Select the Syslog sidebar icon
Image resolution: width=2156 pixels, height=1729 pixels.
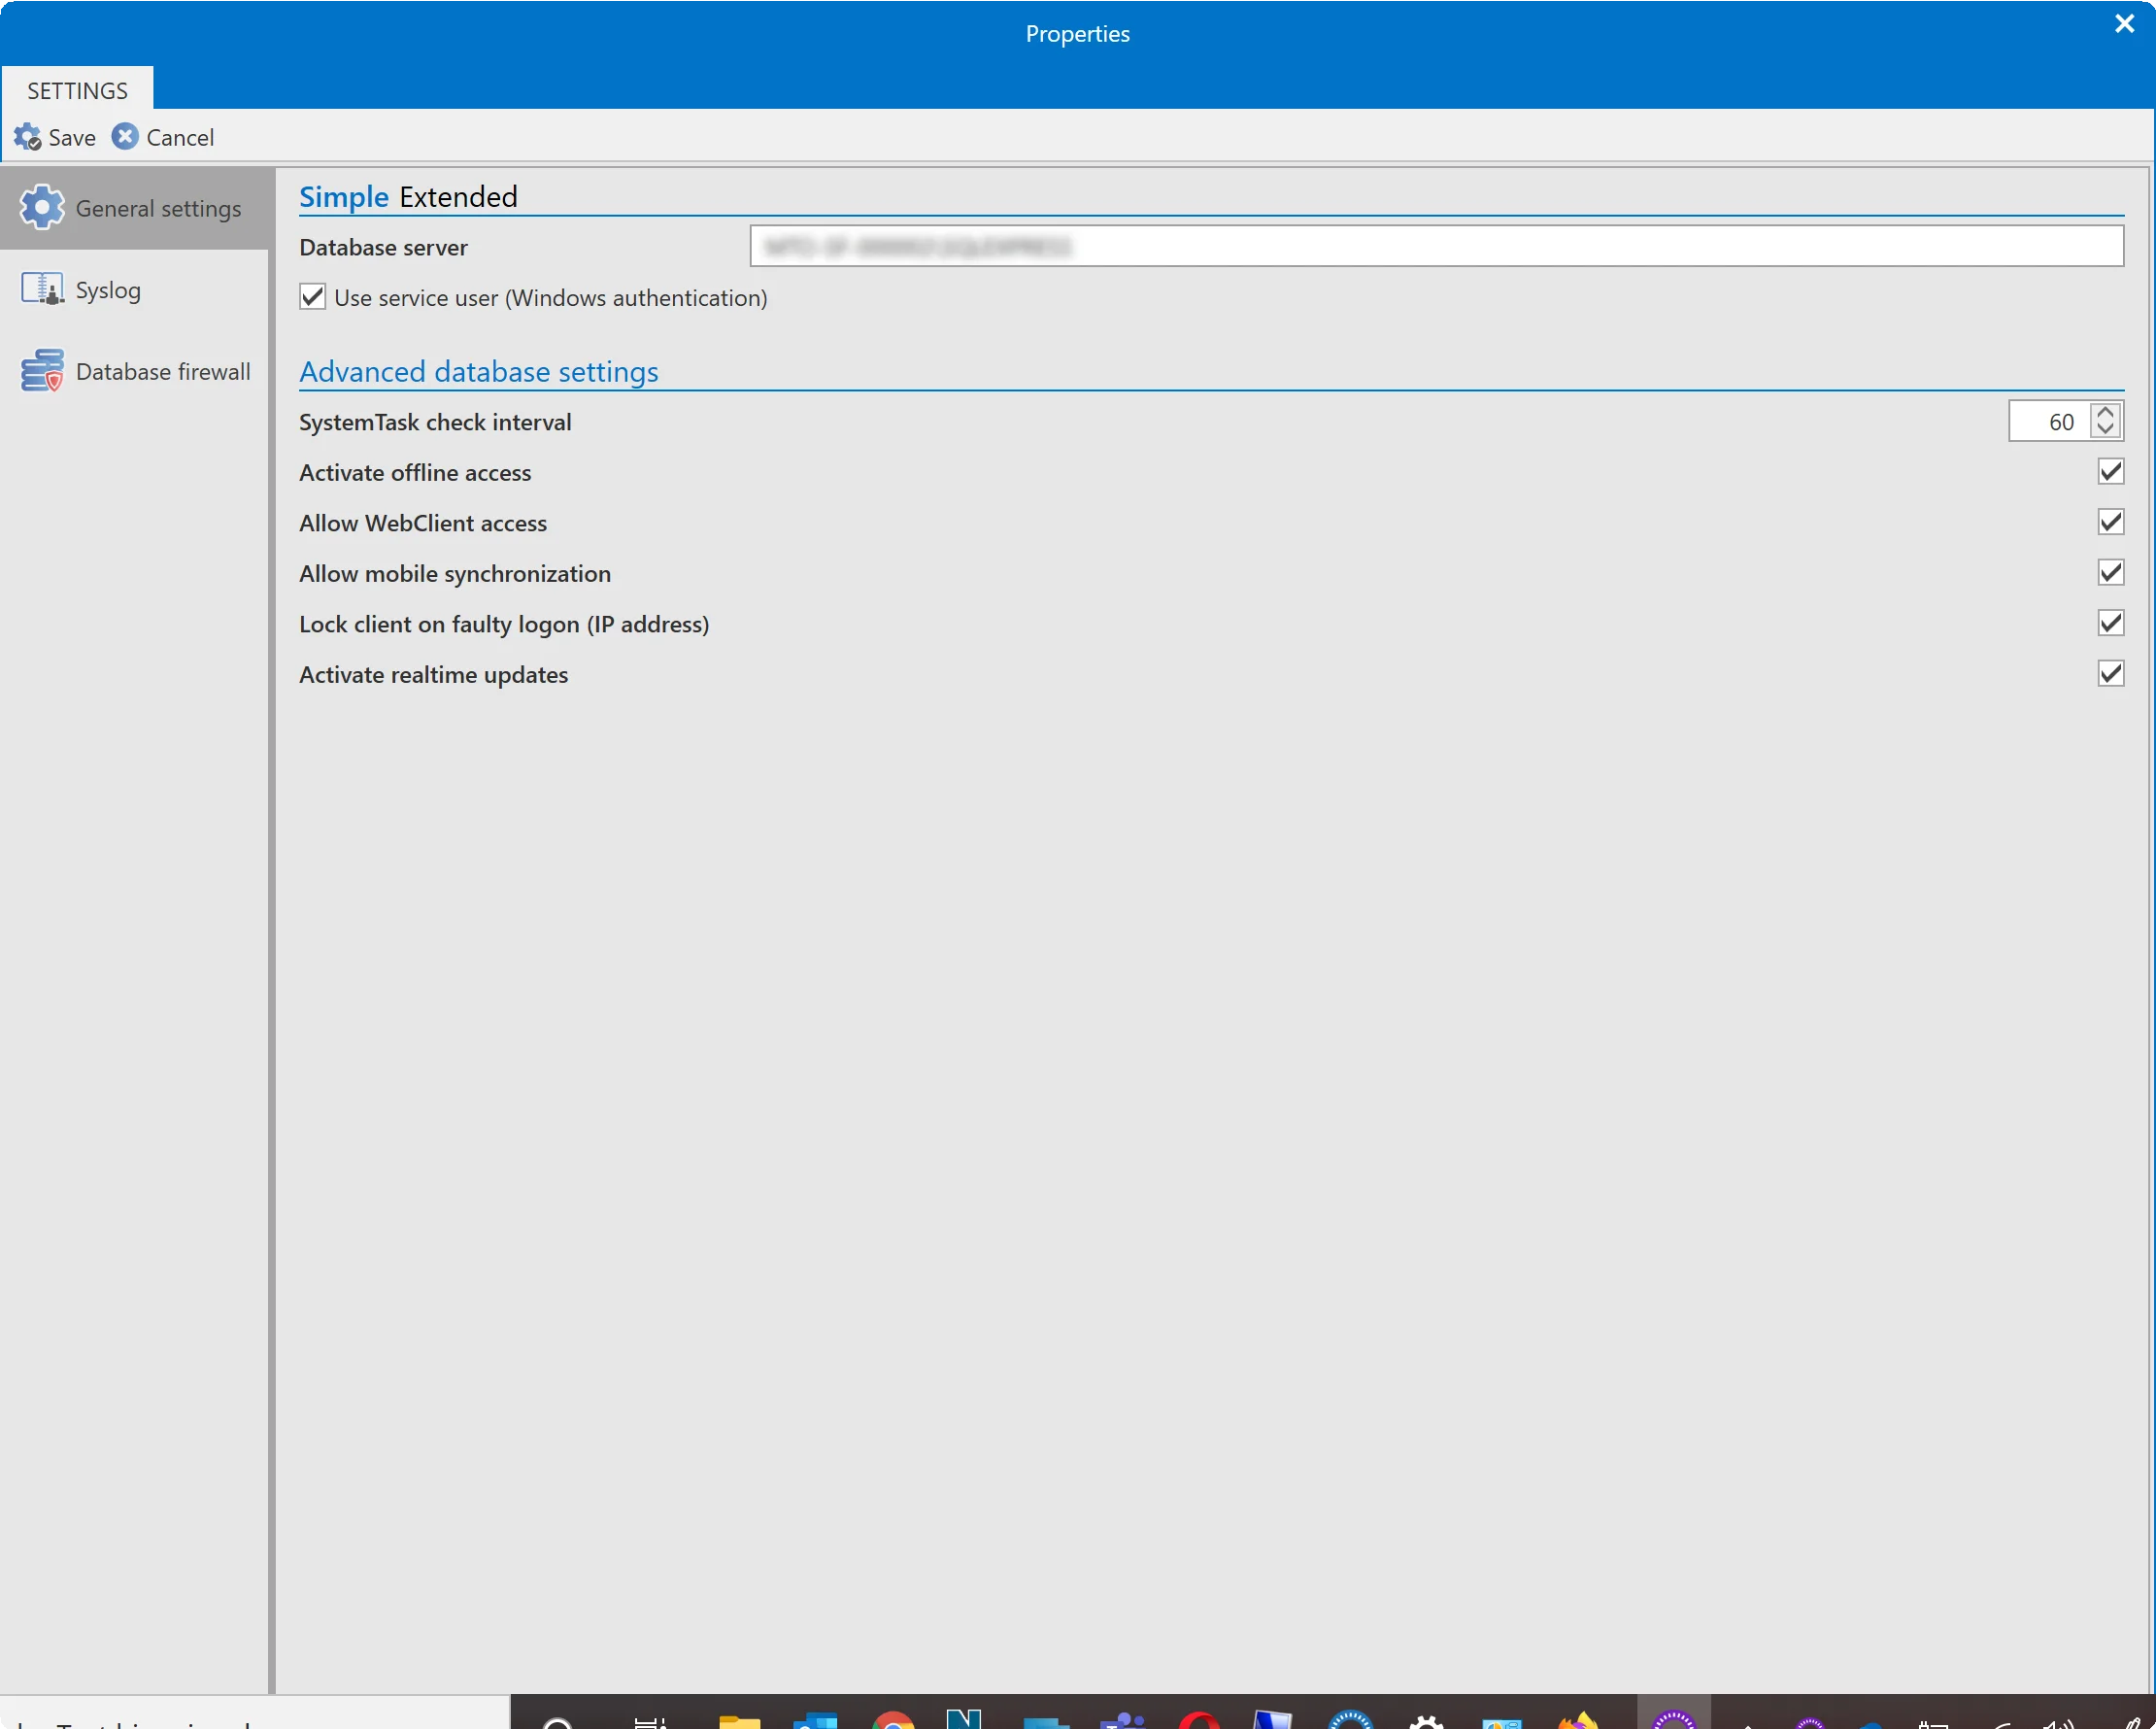42,289
